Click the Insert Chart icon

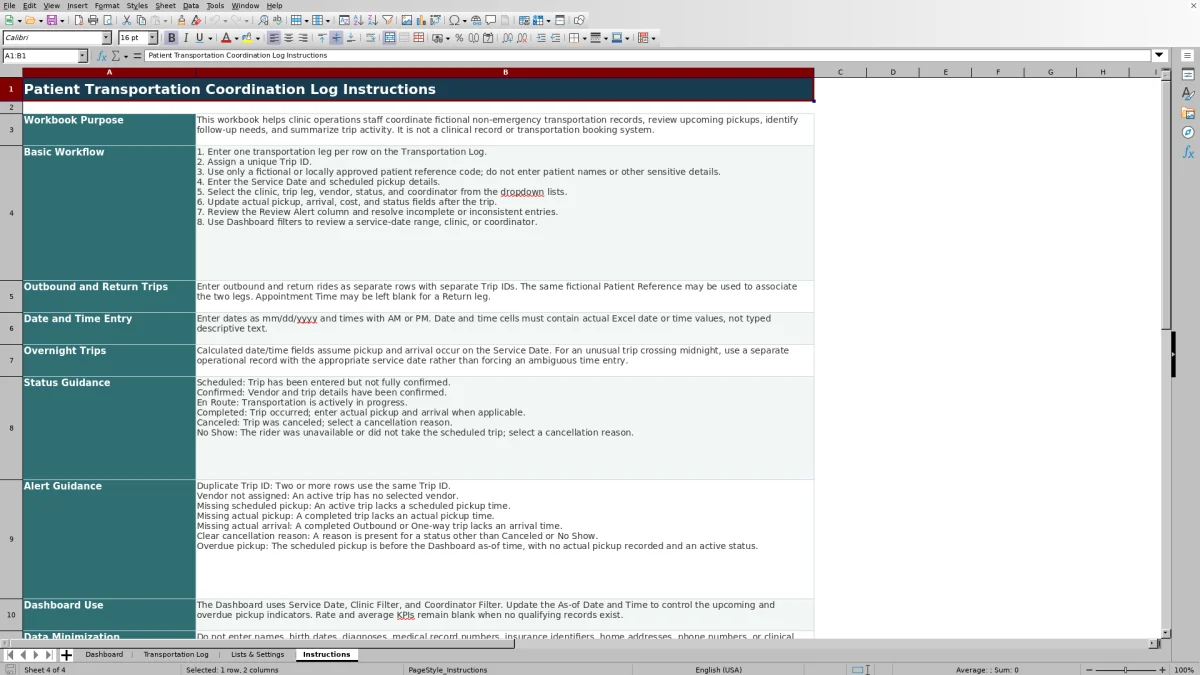(x=421, y=20)
